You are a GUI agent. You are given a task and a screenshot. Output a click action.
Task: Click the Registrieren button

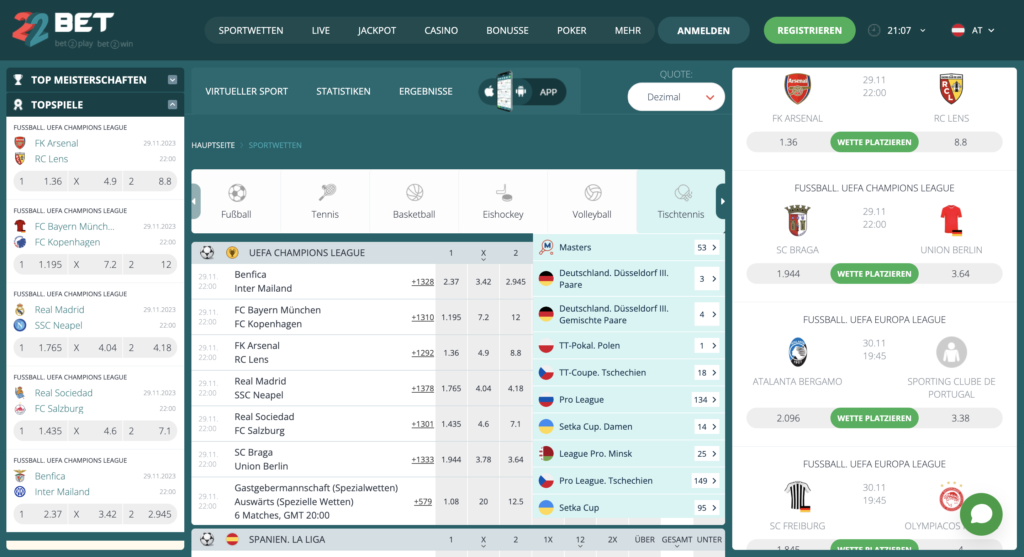(x=809, y=30)
